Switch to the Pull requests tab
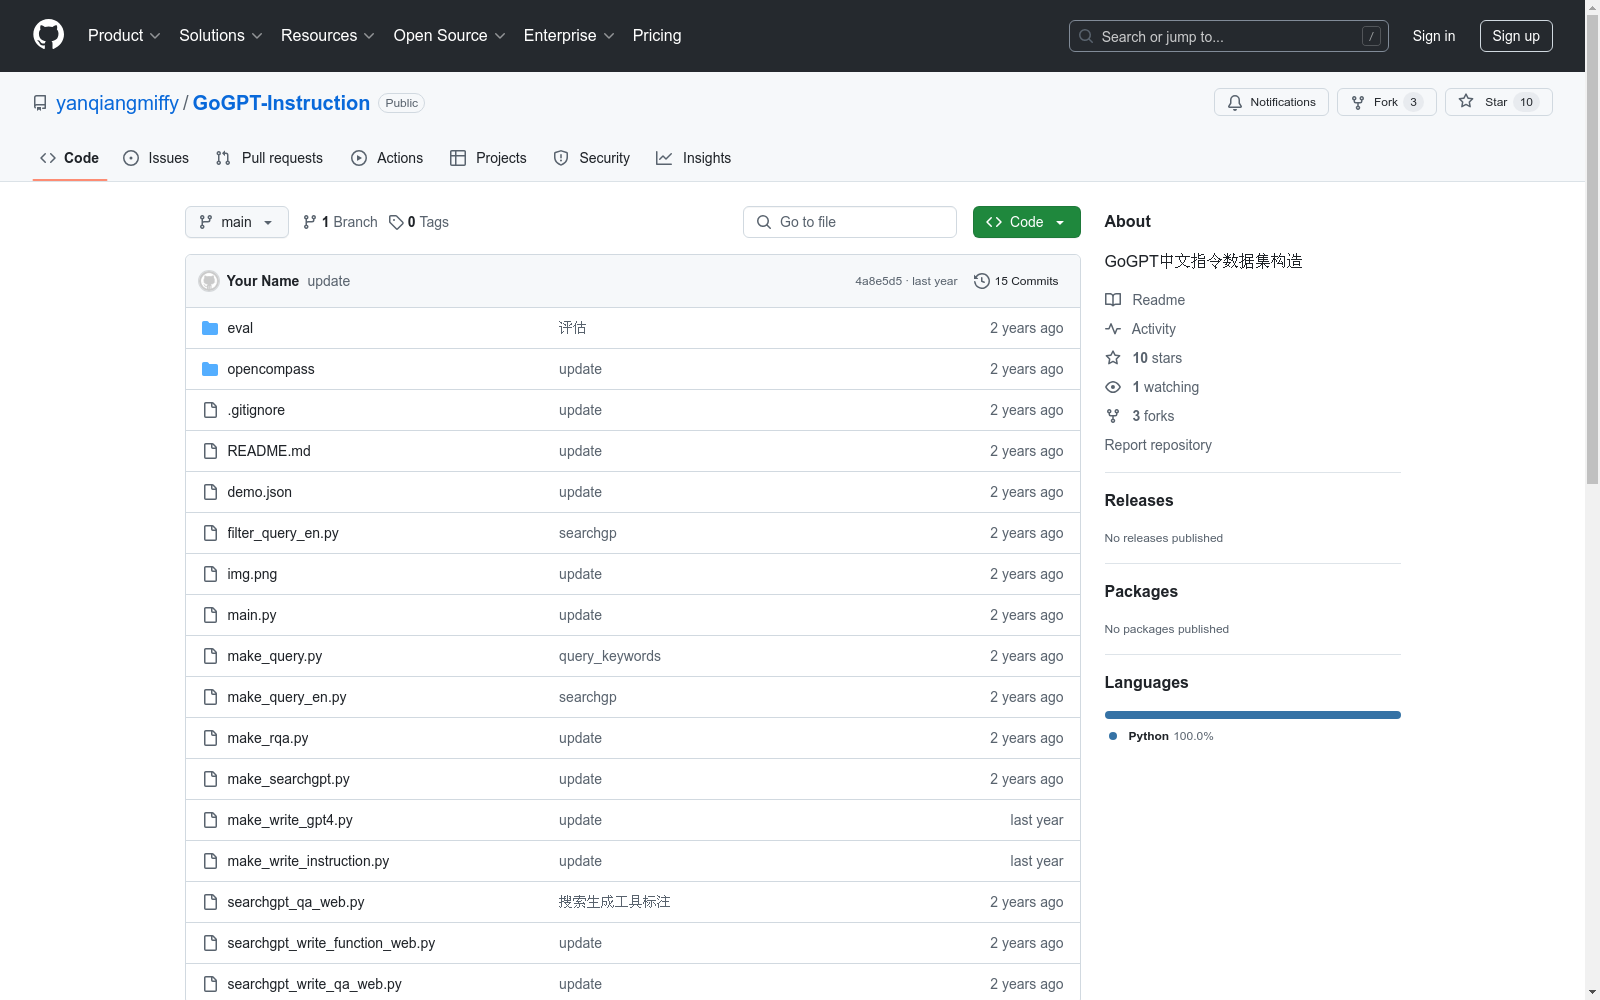The width and height of the screenshot is (1600, 1000). coord(269,158)
